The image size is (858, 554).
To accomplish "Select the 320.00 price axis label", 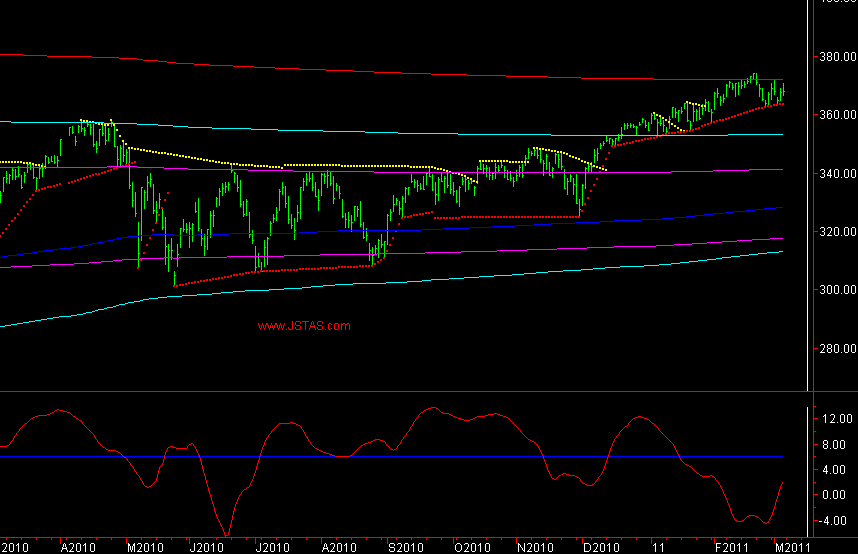I will point(836,232).
